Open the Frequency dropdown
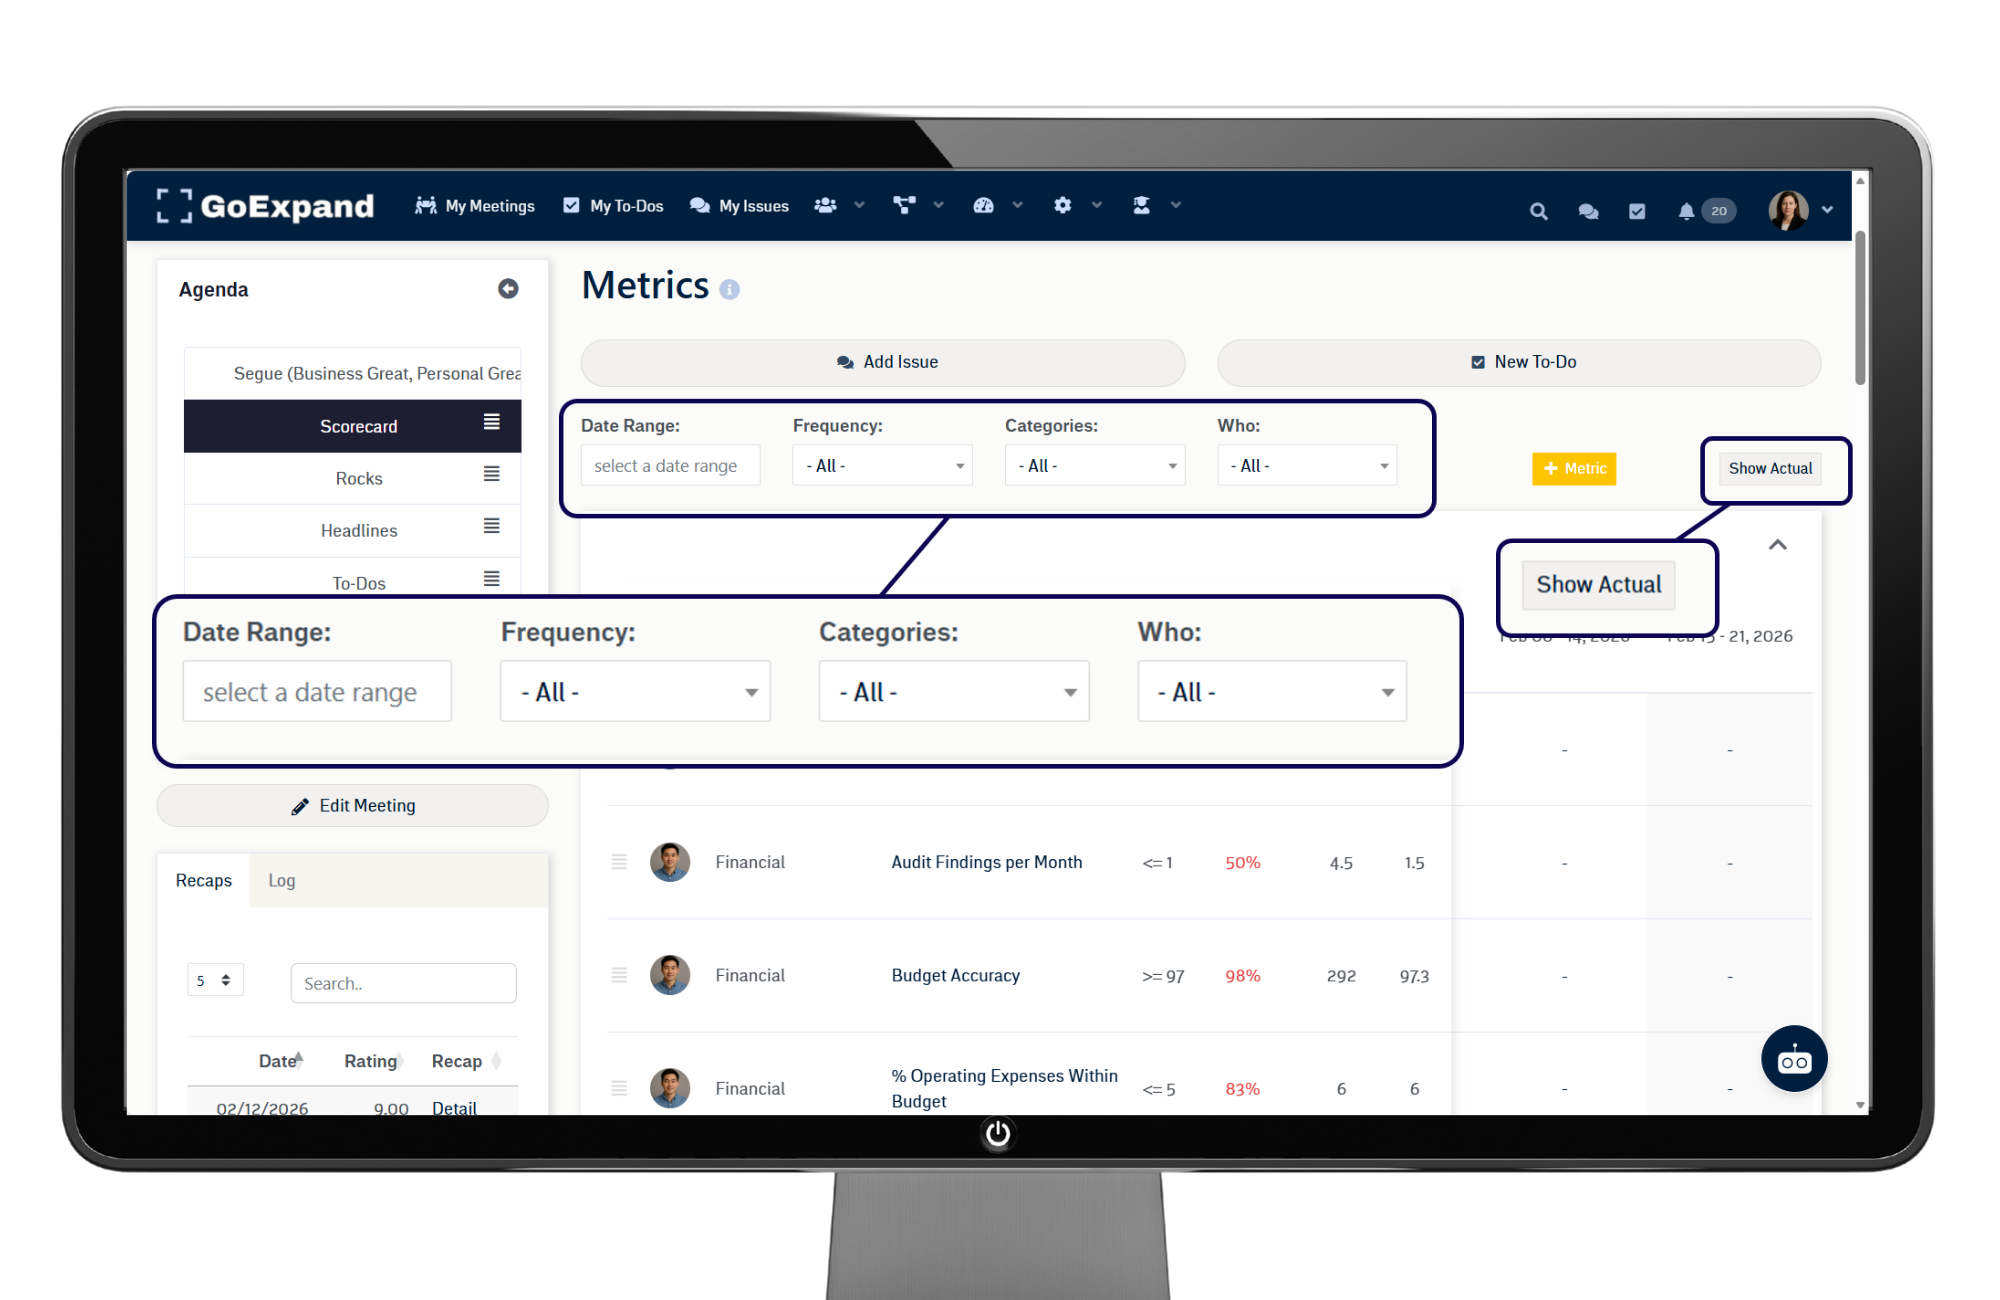The height and width of the screenshot is (1300, 2000). click(x=881, y=466)
